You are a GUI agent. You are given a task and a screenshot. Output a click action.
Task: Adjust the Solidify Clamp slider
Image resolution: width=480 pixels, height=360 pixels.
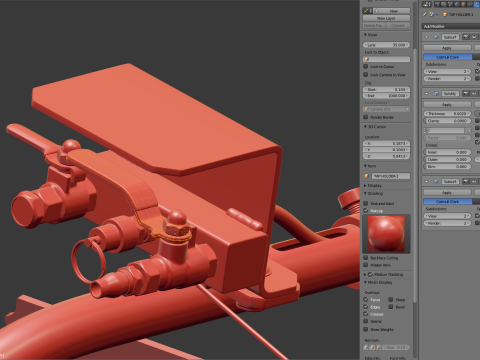tap(447, 121)
